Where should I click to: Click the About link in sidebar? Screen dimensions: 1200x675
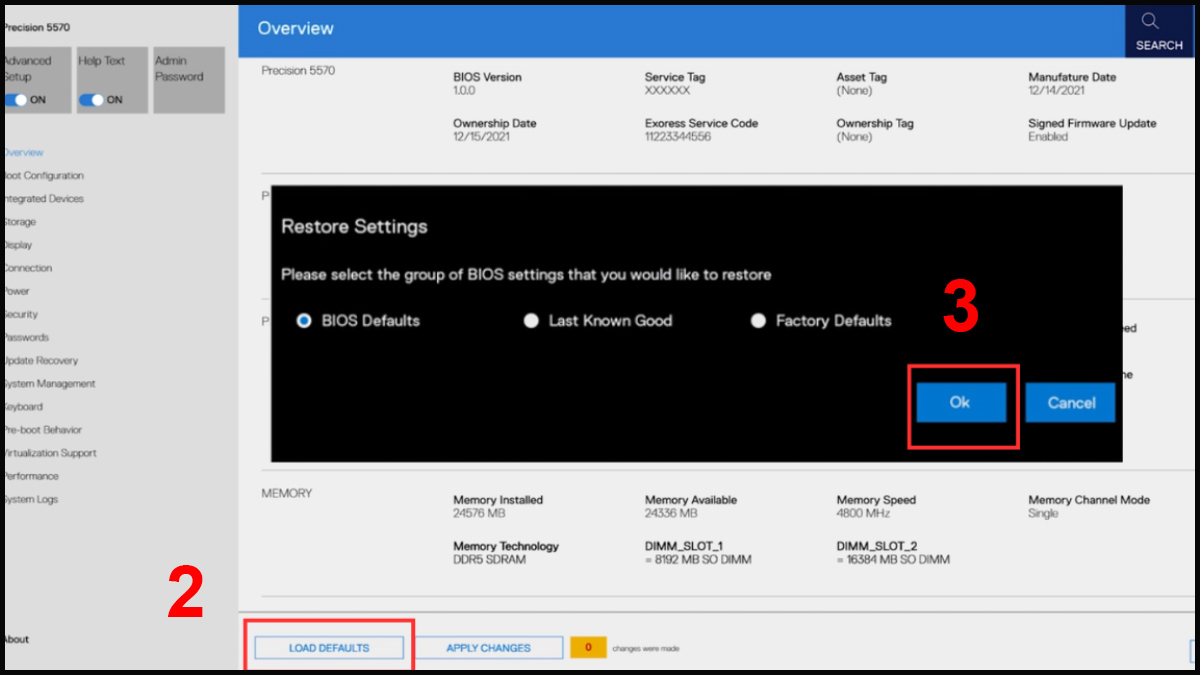point(17,639)
